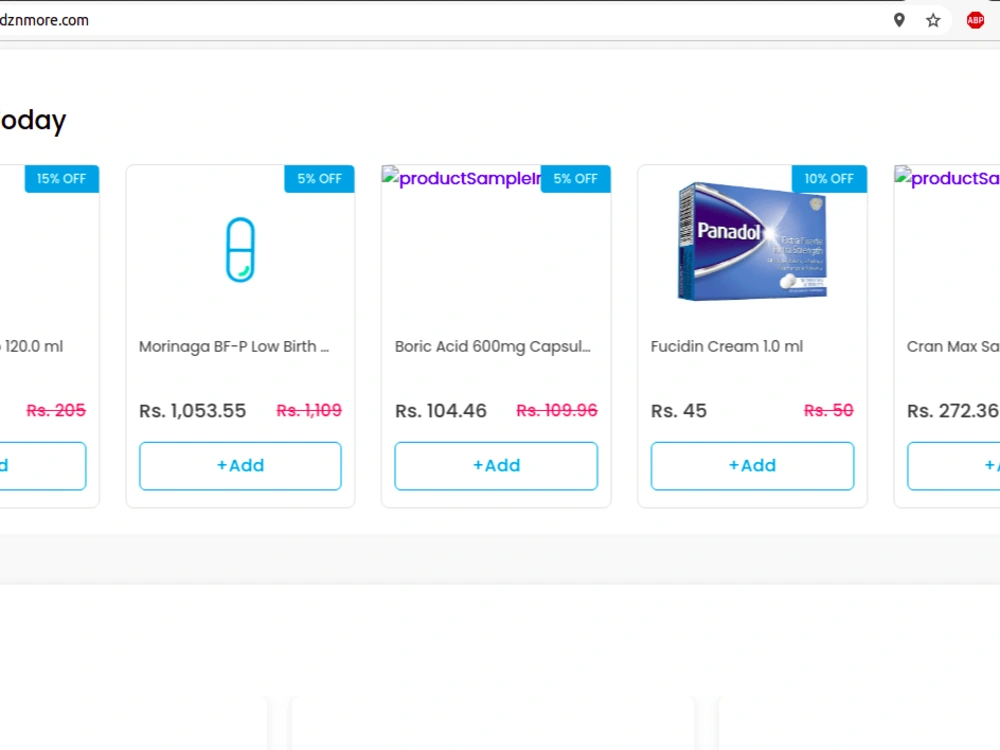This screenshot has height=750, width=1000.
Task: Open Boric Acid 600mg Capsul... product title
Action: click(x=492, y=346)
